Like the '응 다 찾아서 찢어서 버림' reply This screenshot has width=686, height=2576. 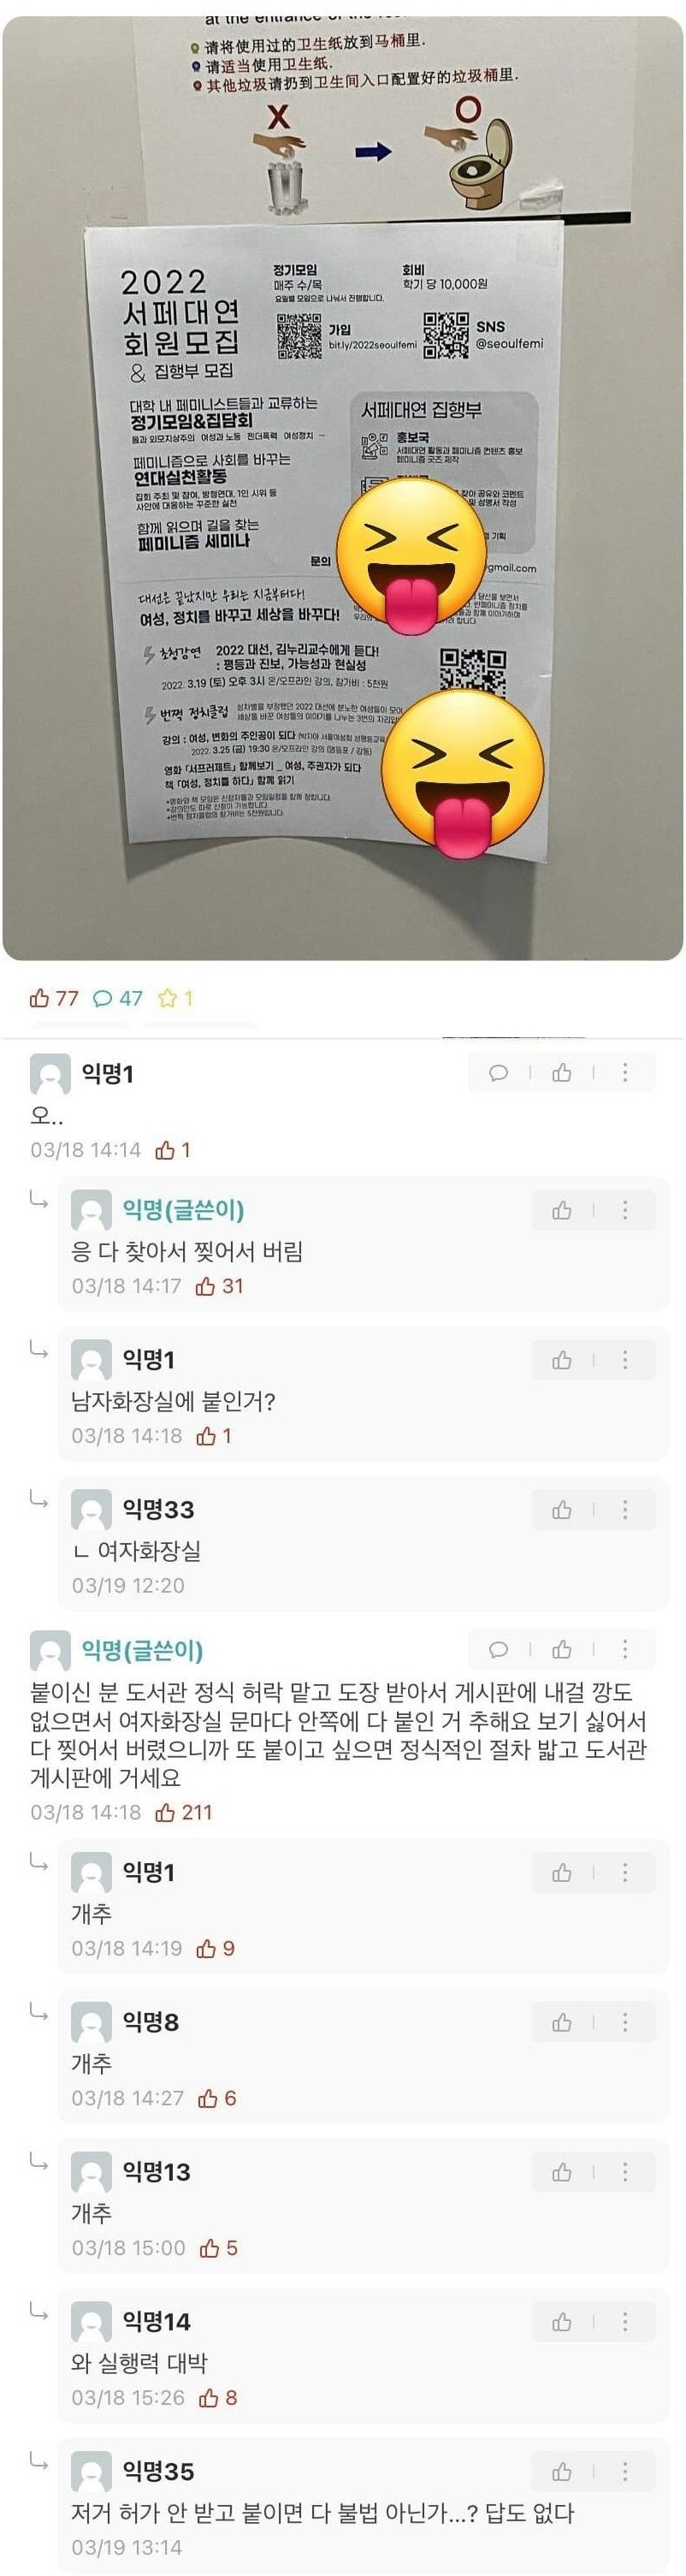click(562, 1211)
